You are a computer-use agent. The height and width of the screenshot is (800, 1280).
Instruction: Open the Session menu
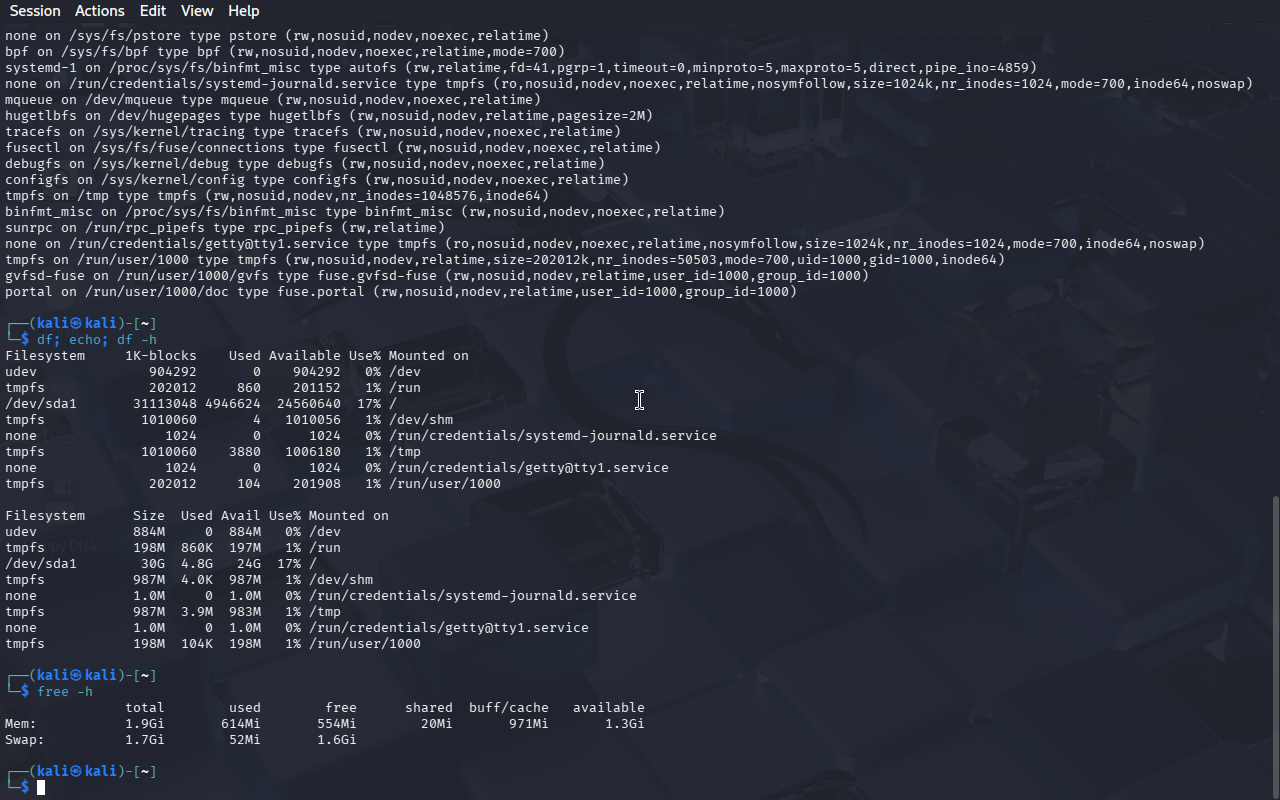[x=35, y=11]
